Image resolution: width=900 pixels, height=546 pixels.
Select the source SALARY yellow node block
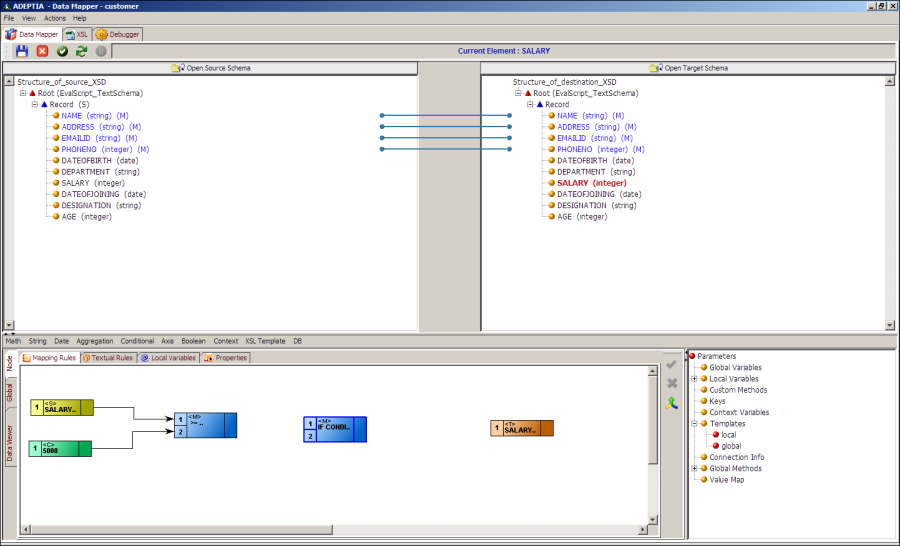(62, 408)
